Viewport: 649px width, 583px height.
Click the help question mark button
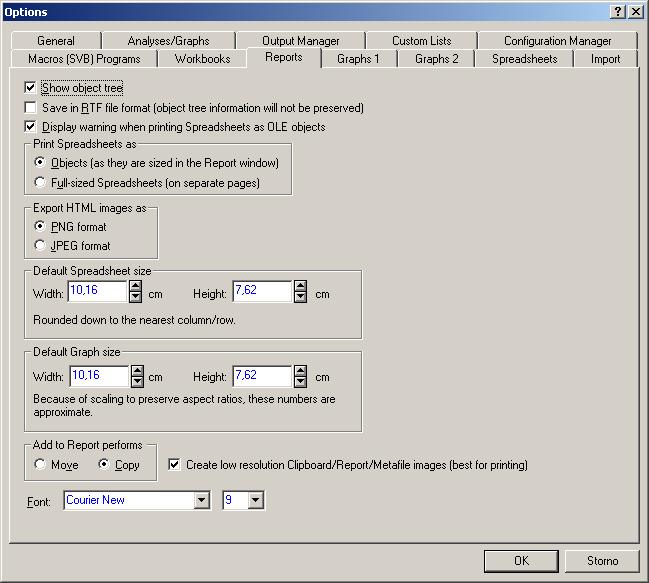click(617, 12)
